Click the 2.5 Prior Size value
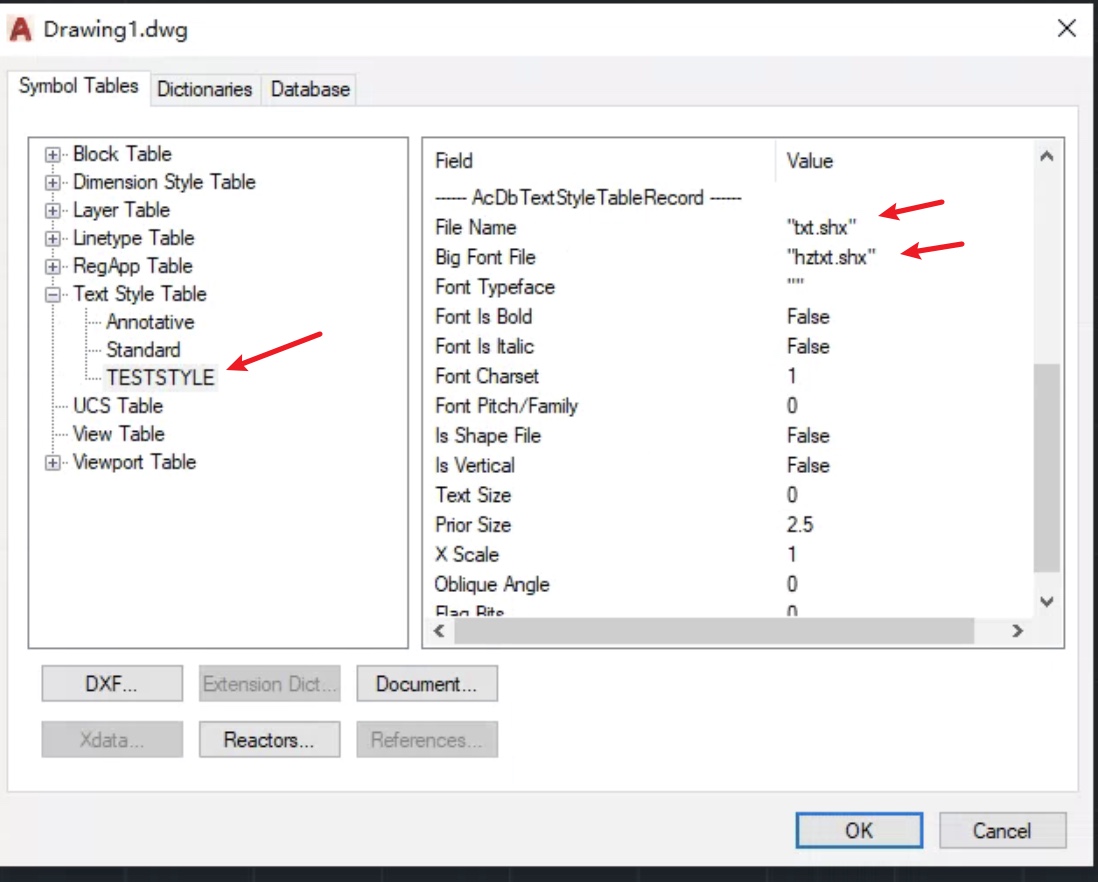The image size is (1098, 882). click(x=800, y=525)
